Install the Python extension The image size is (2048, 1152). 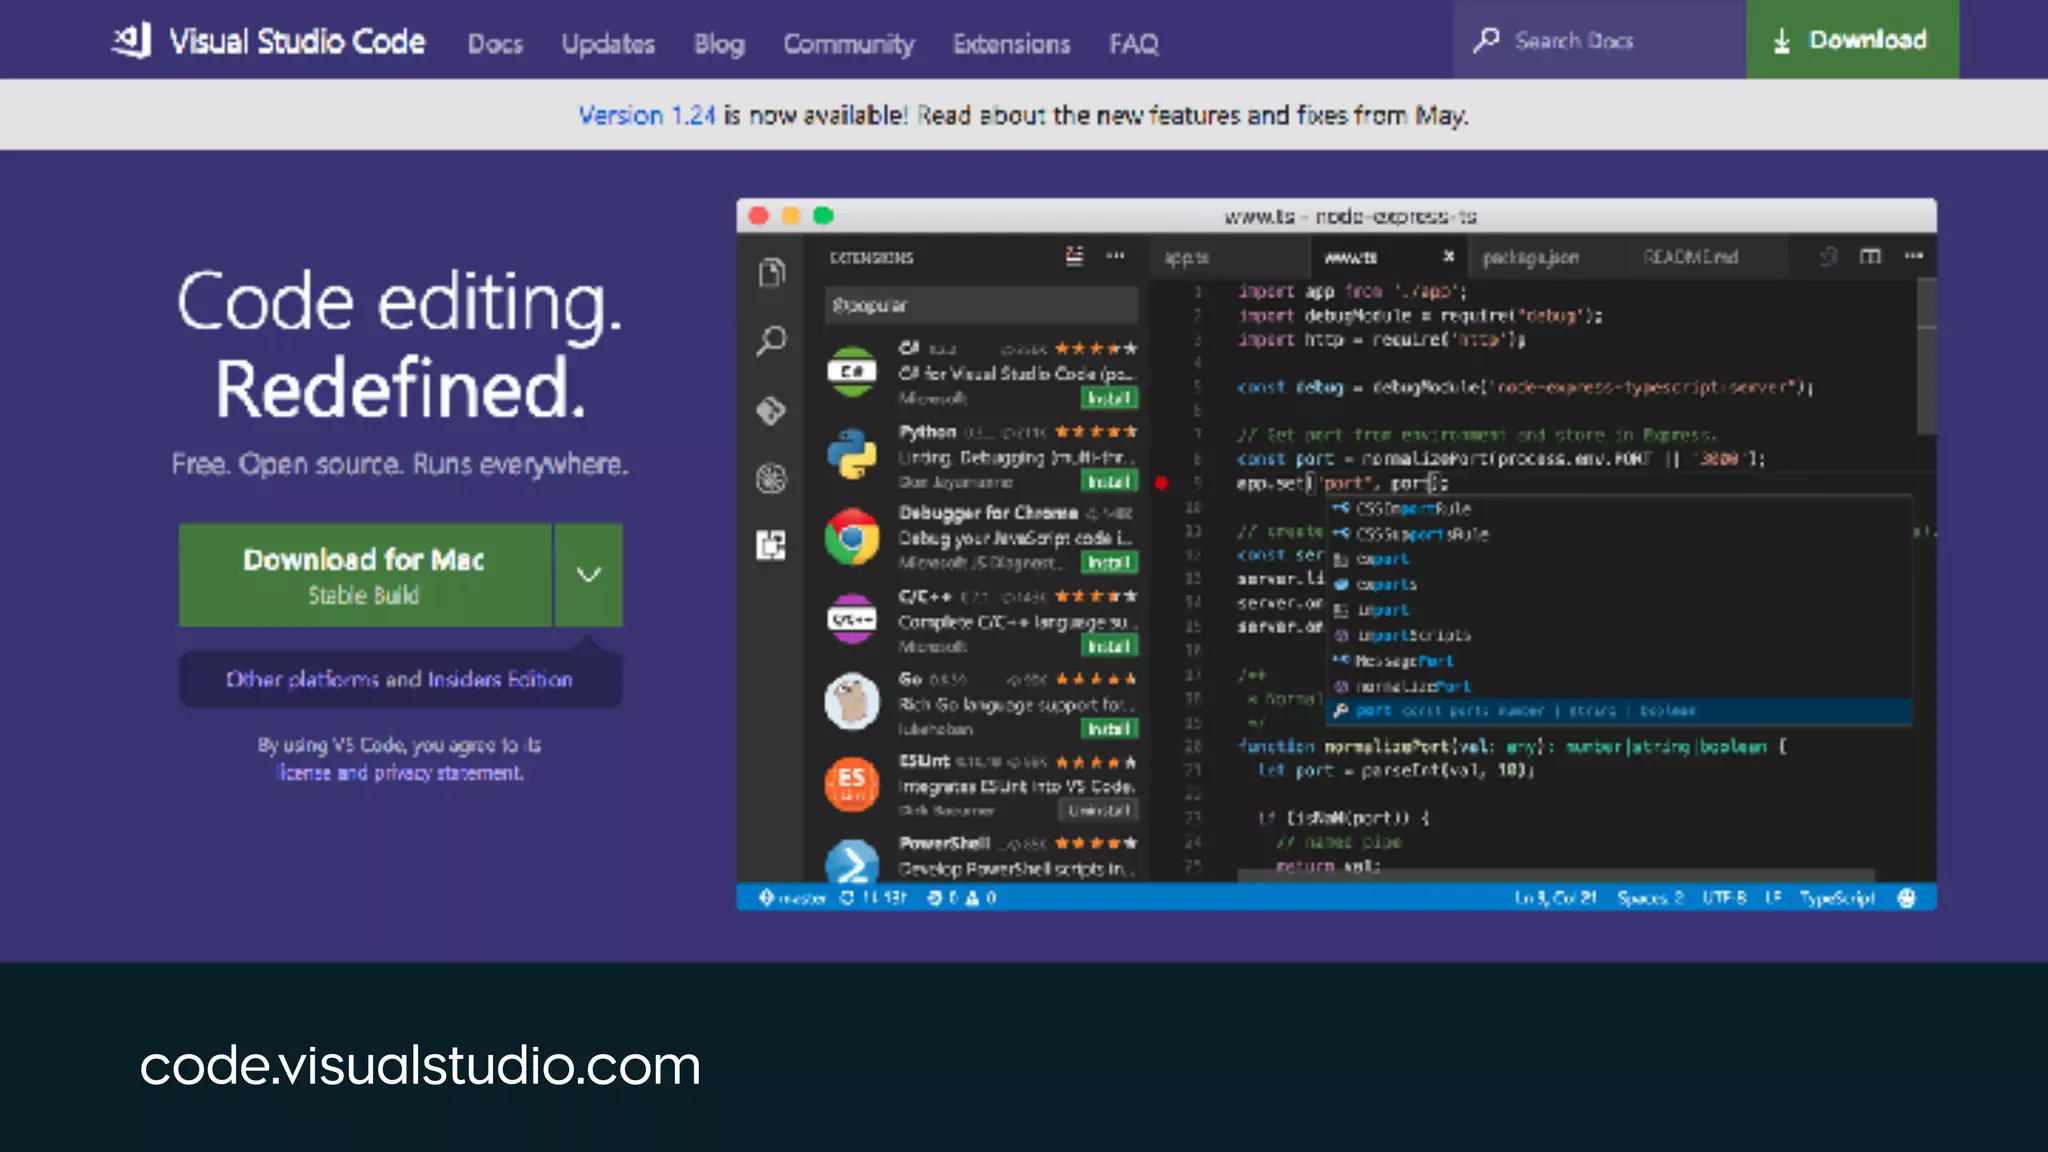click(x=1109, y=482)
